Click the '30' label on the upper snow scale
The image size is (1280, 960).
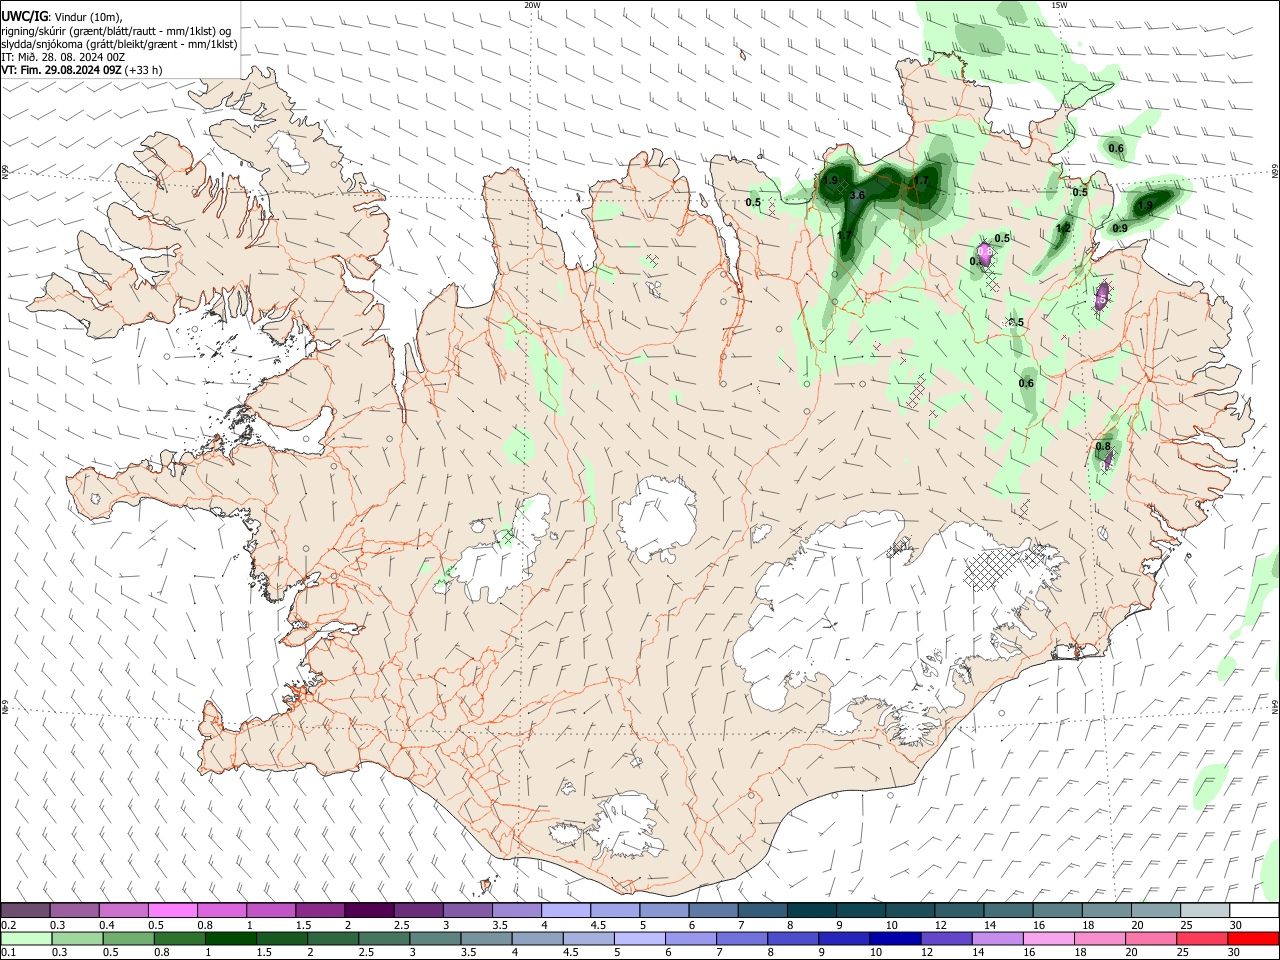pyautogui.click(x=1236, y=925)
